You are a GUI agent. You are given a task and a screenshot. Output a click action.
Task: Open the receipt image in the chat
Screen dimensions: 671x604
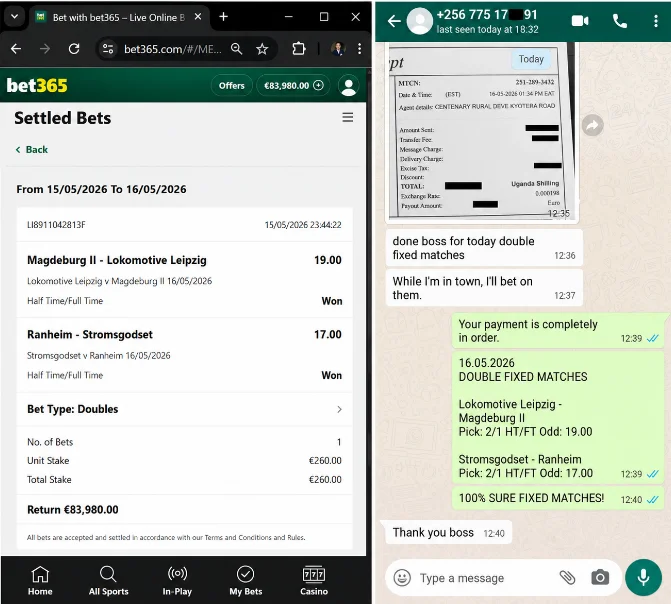click(x=482, y=133)
